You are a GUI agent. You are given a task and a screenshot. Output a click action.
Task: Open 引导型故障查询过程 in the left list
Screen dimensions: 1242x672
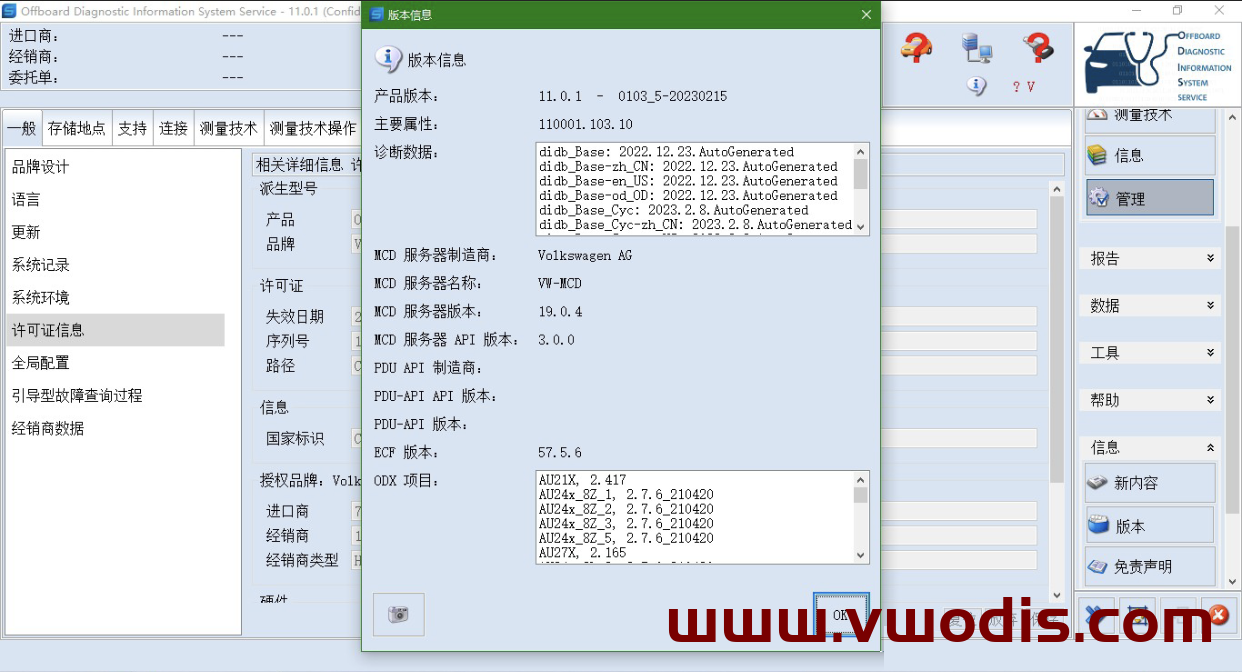click(115, 395)
